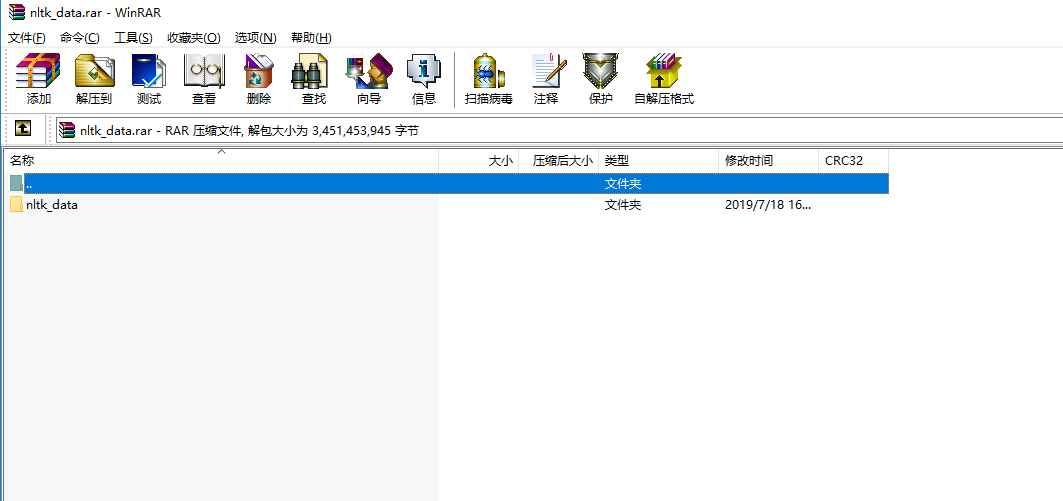Click the 删除 (Delete) toolbar icon
This screenshot has width=1063, height=501.
click(x=258, y=71)
